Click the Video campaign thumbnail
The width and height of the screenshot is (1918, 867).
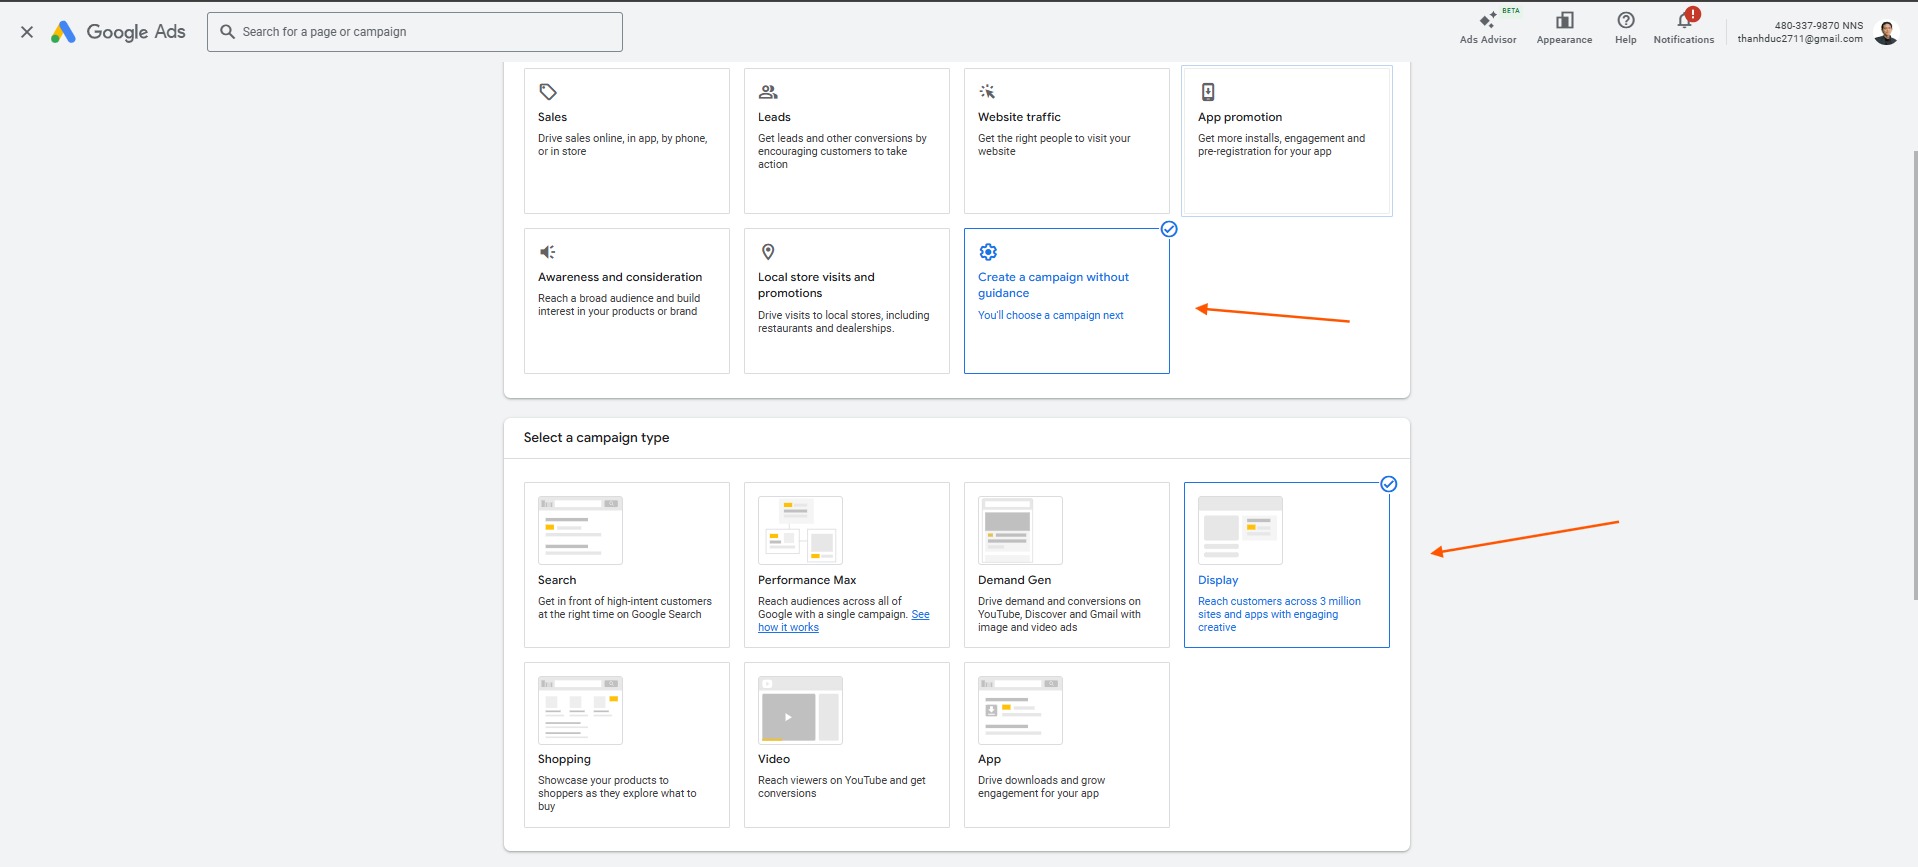[x=800, y=710]
